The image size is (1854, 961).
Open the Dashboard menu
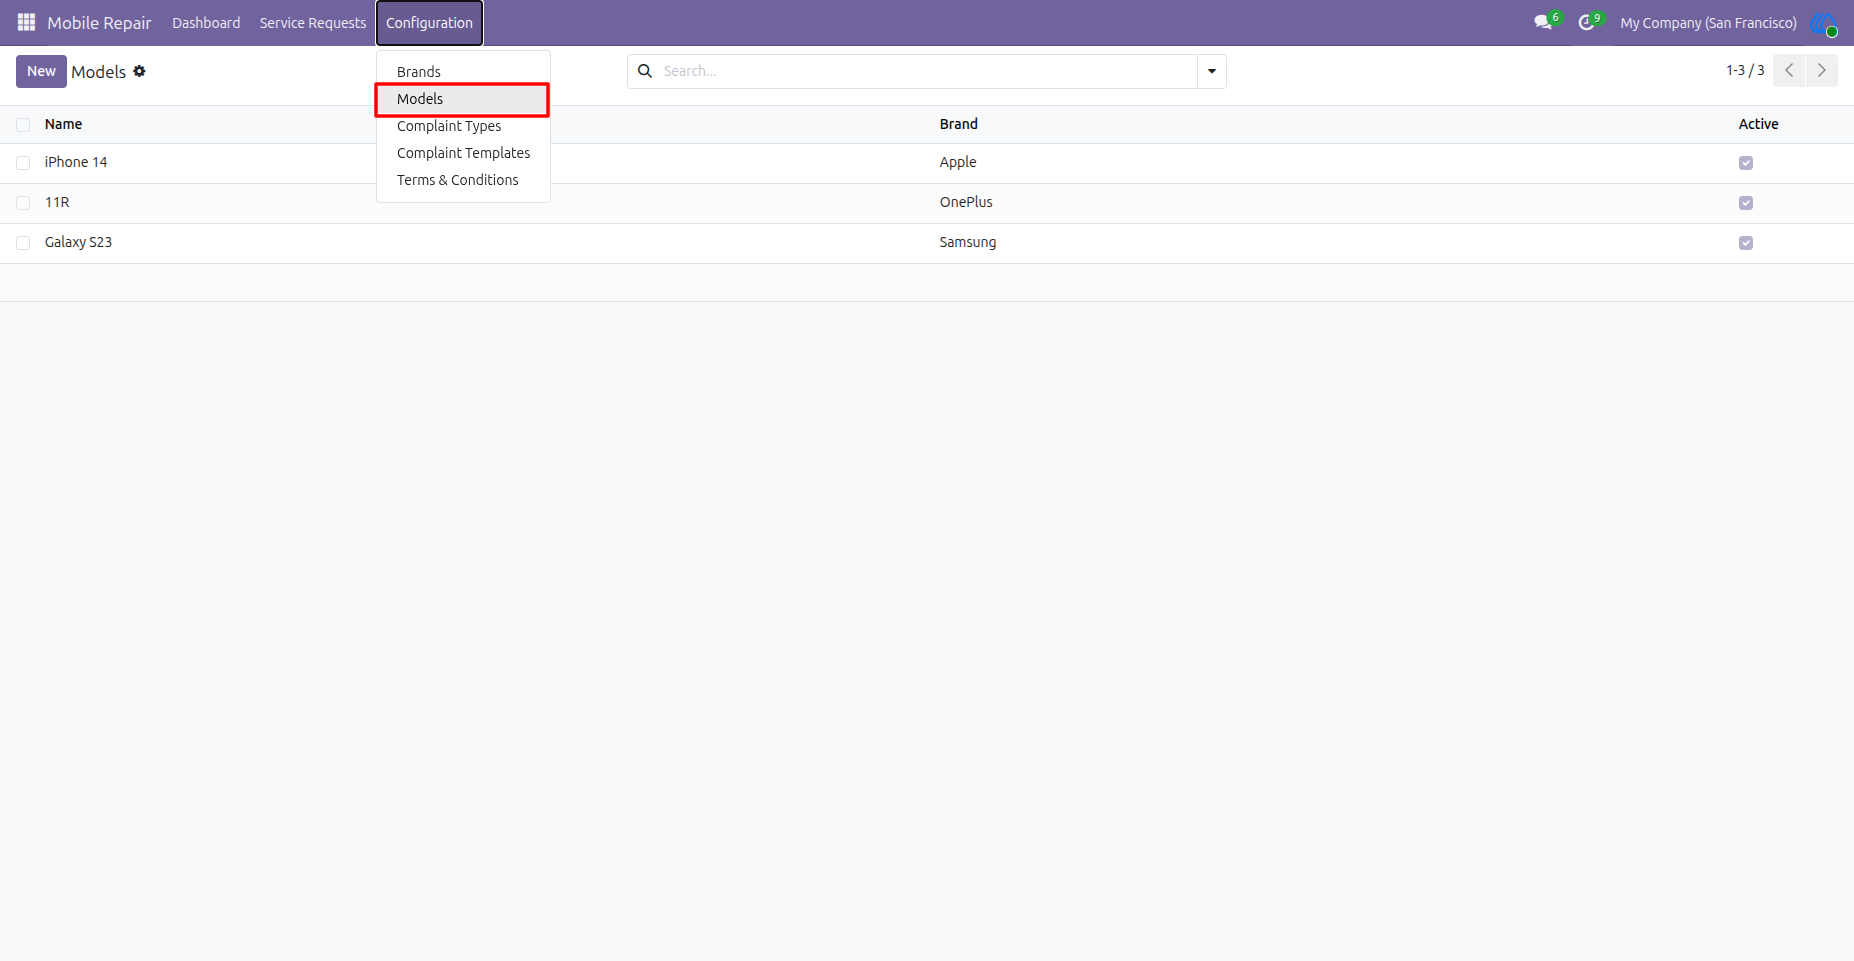click(x=206, y=23)
